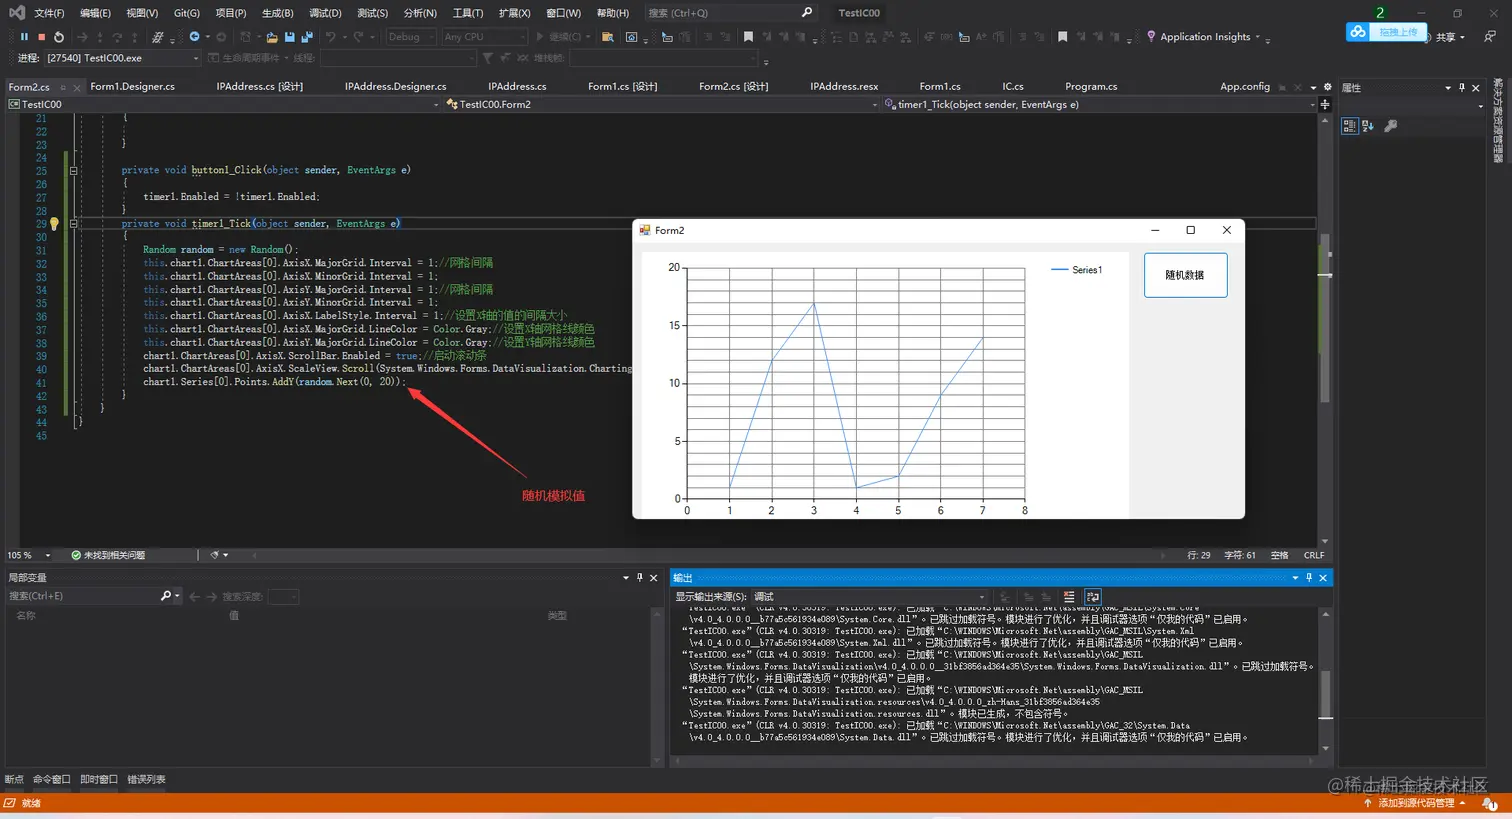Close the Locals (局部变量) panel

(654, 578)
